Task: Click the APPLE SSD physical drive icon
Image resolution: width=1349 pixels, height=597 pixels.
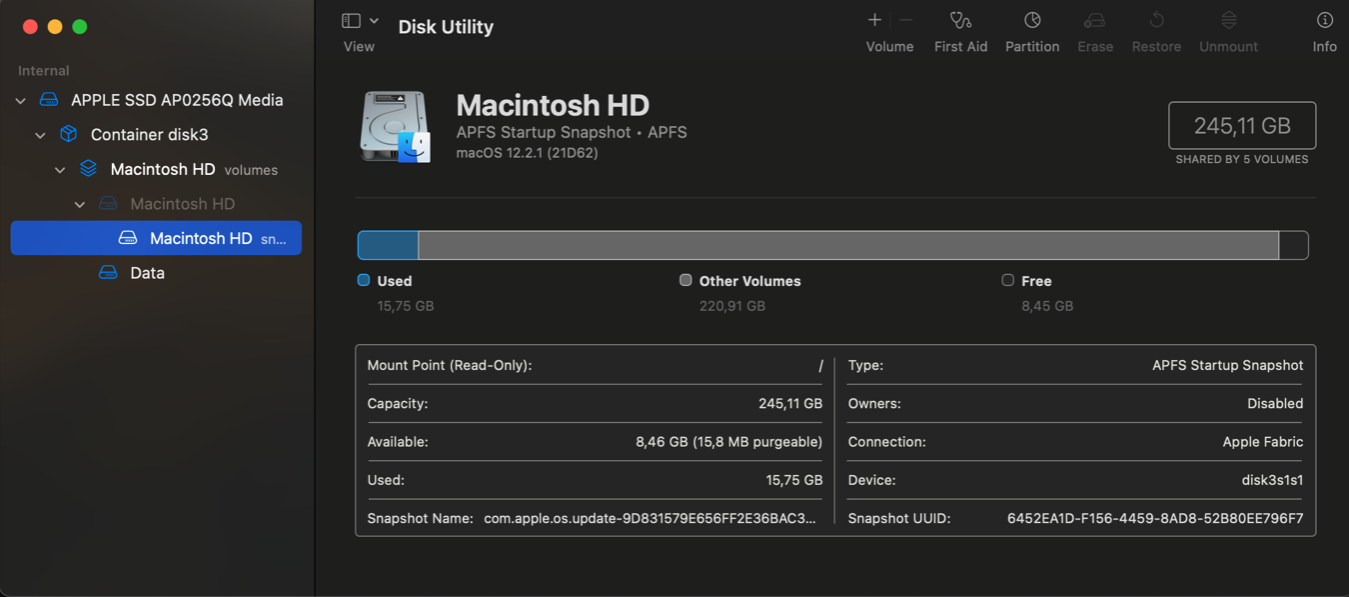Action: pyautogui.click(x=49, y=100)
